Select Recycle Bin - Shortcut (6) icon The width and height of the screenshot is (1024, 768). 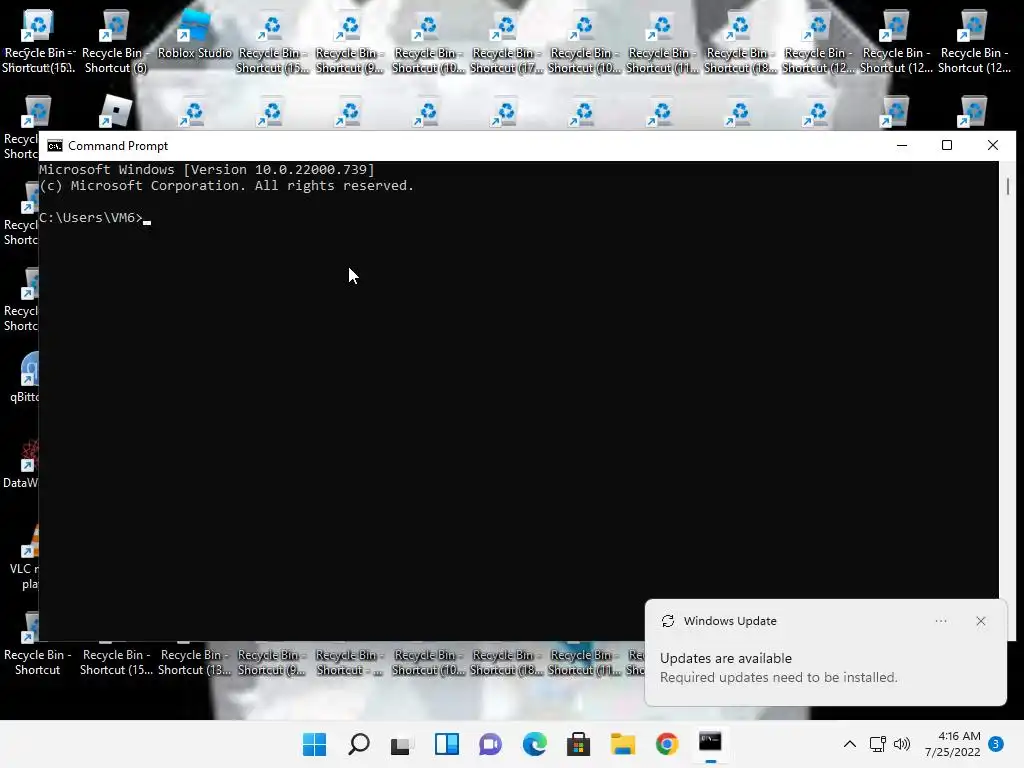[x=116, y=40]
